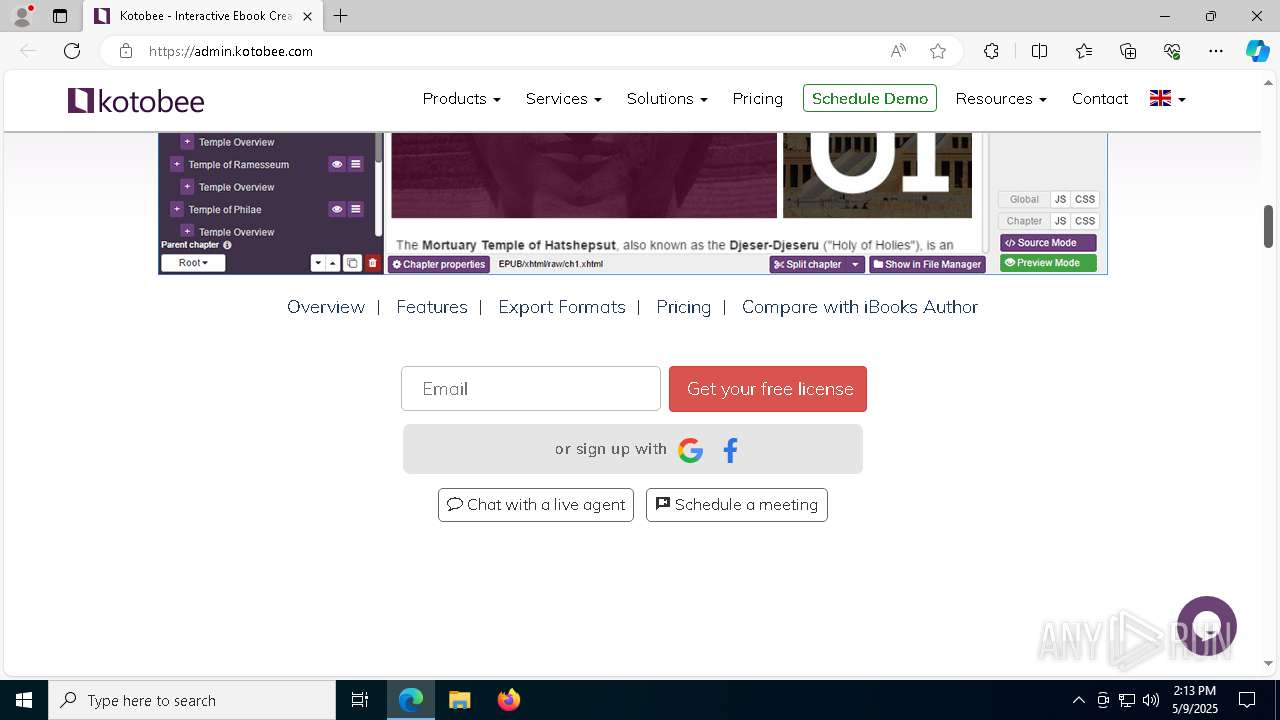The image size is (1280, 720).
Task: Open the Favorites list icon
Action: click(x=1084, y=51)
